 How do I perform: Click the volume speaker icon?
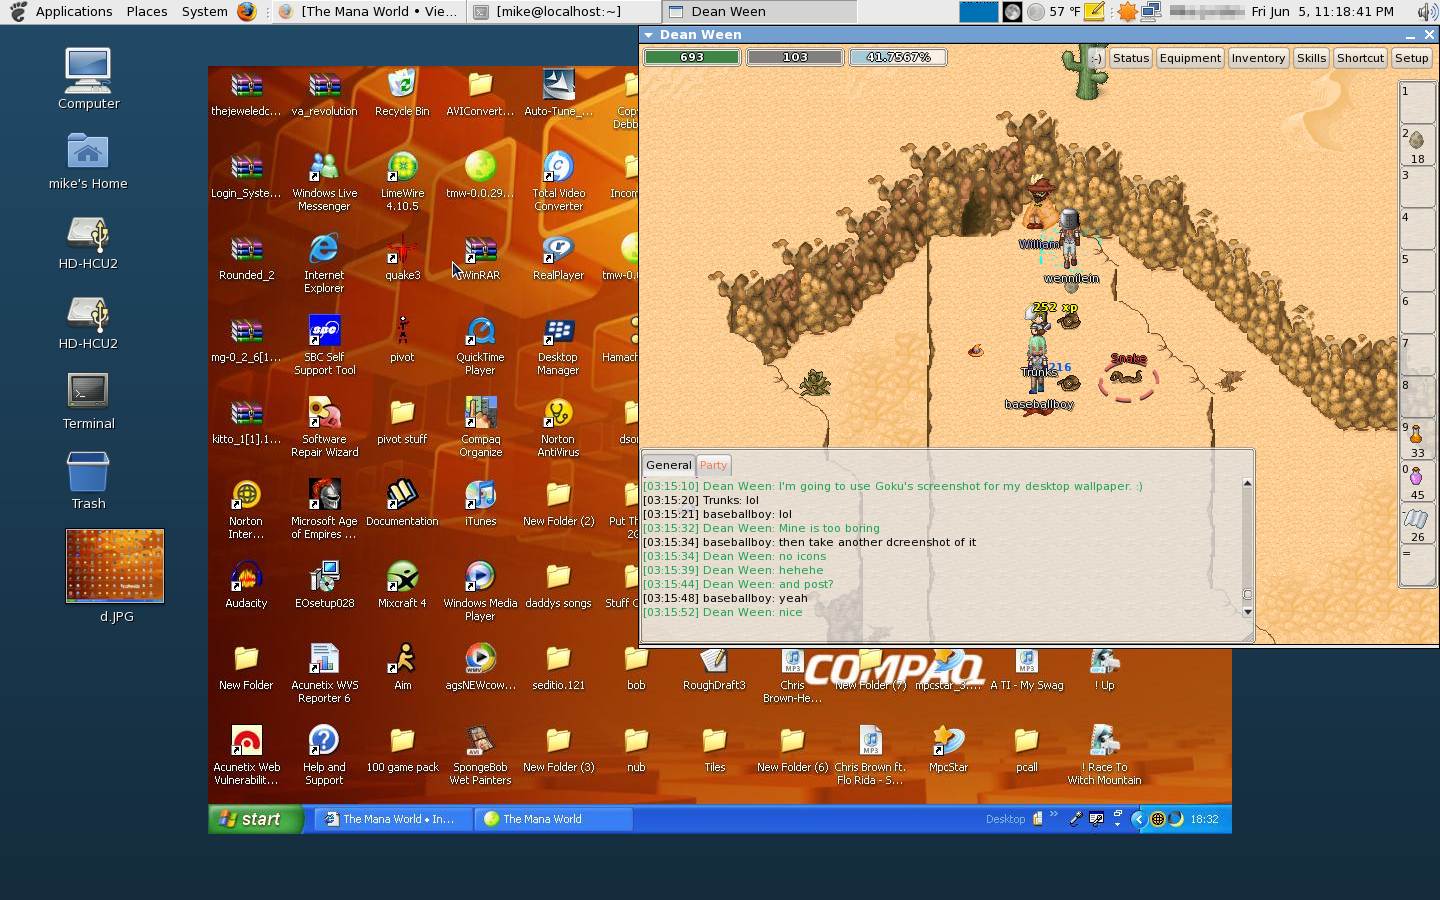point(1427,12)
